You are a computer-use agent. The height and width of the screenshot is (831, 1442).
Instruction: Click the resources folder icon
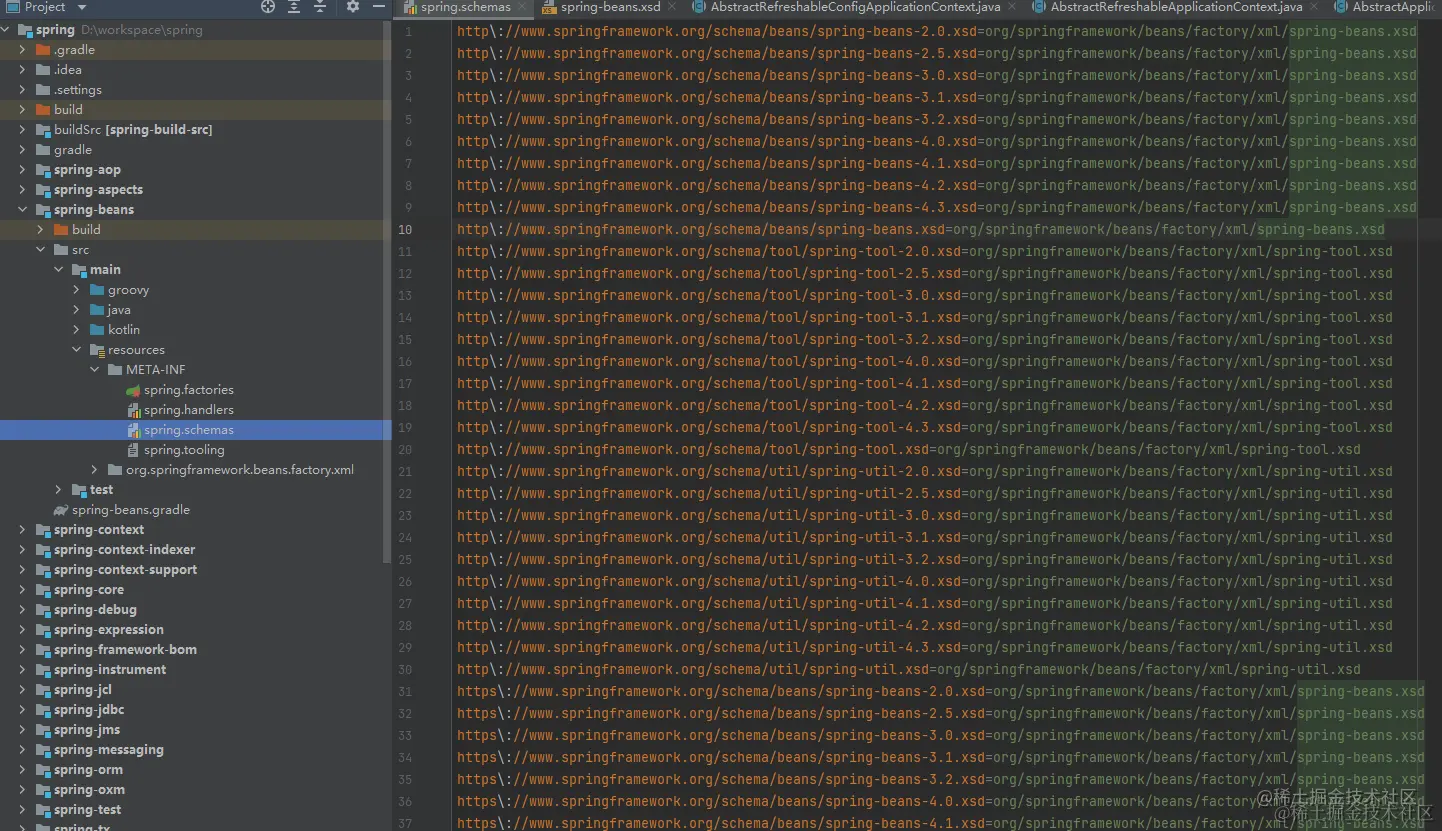point(98,350)
